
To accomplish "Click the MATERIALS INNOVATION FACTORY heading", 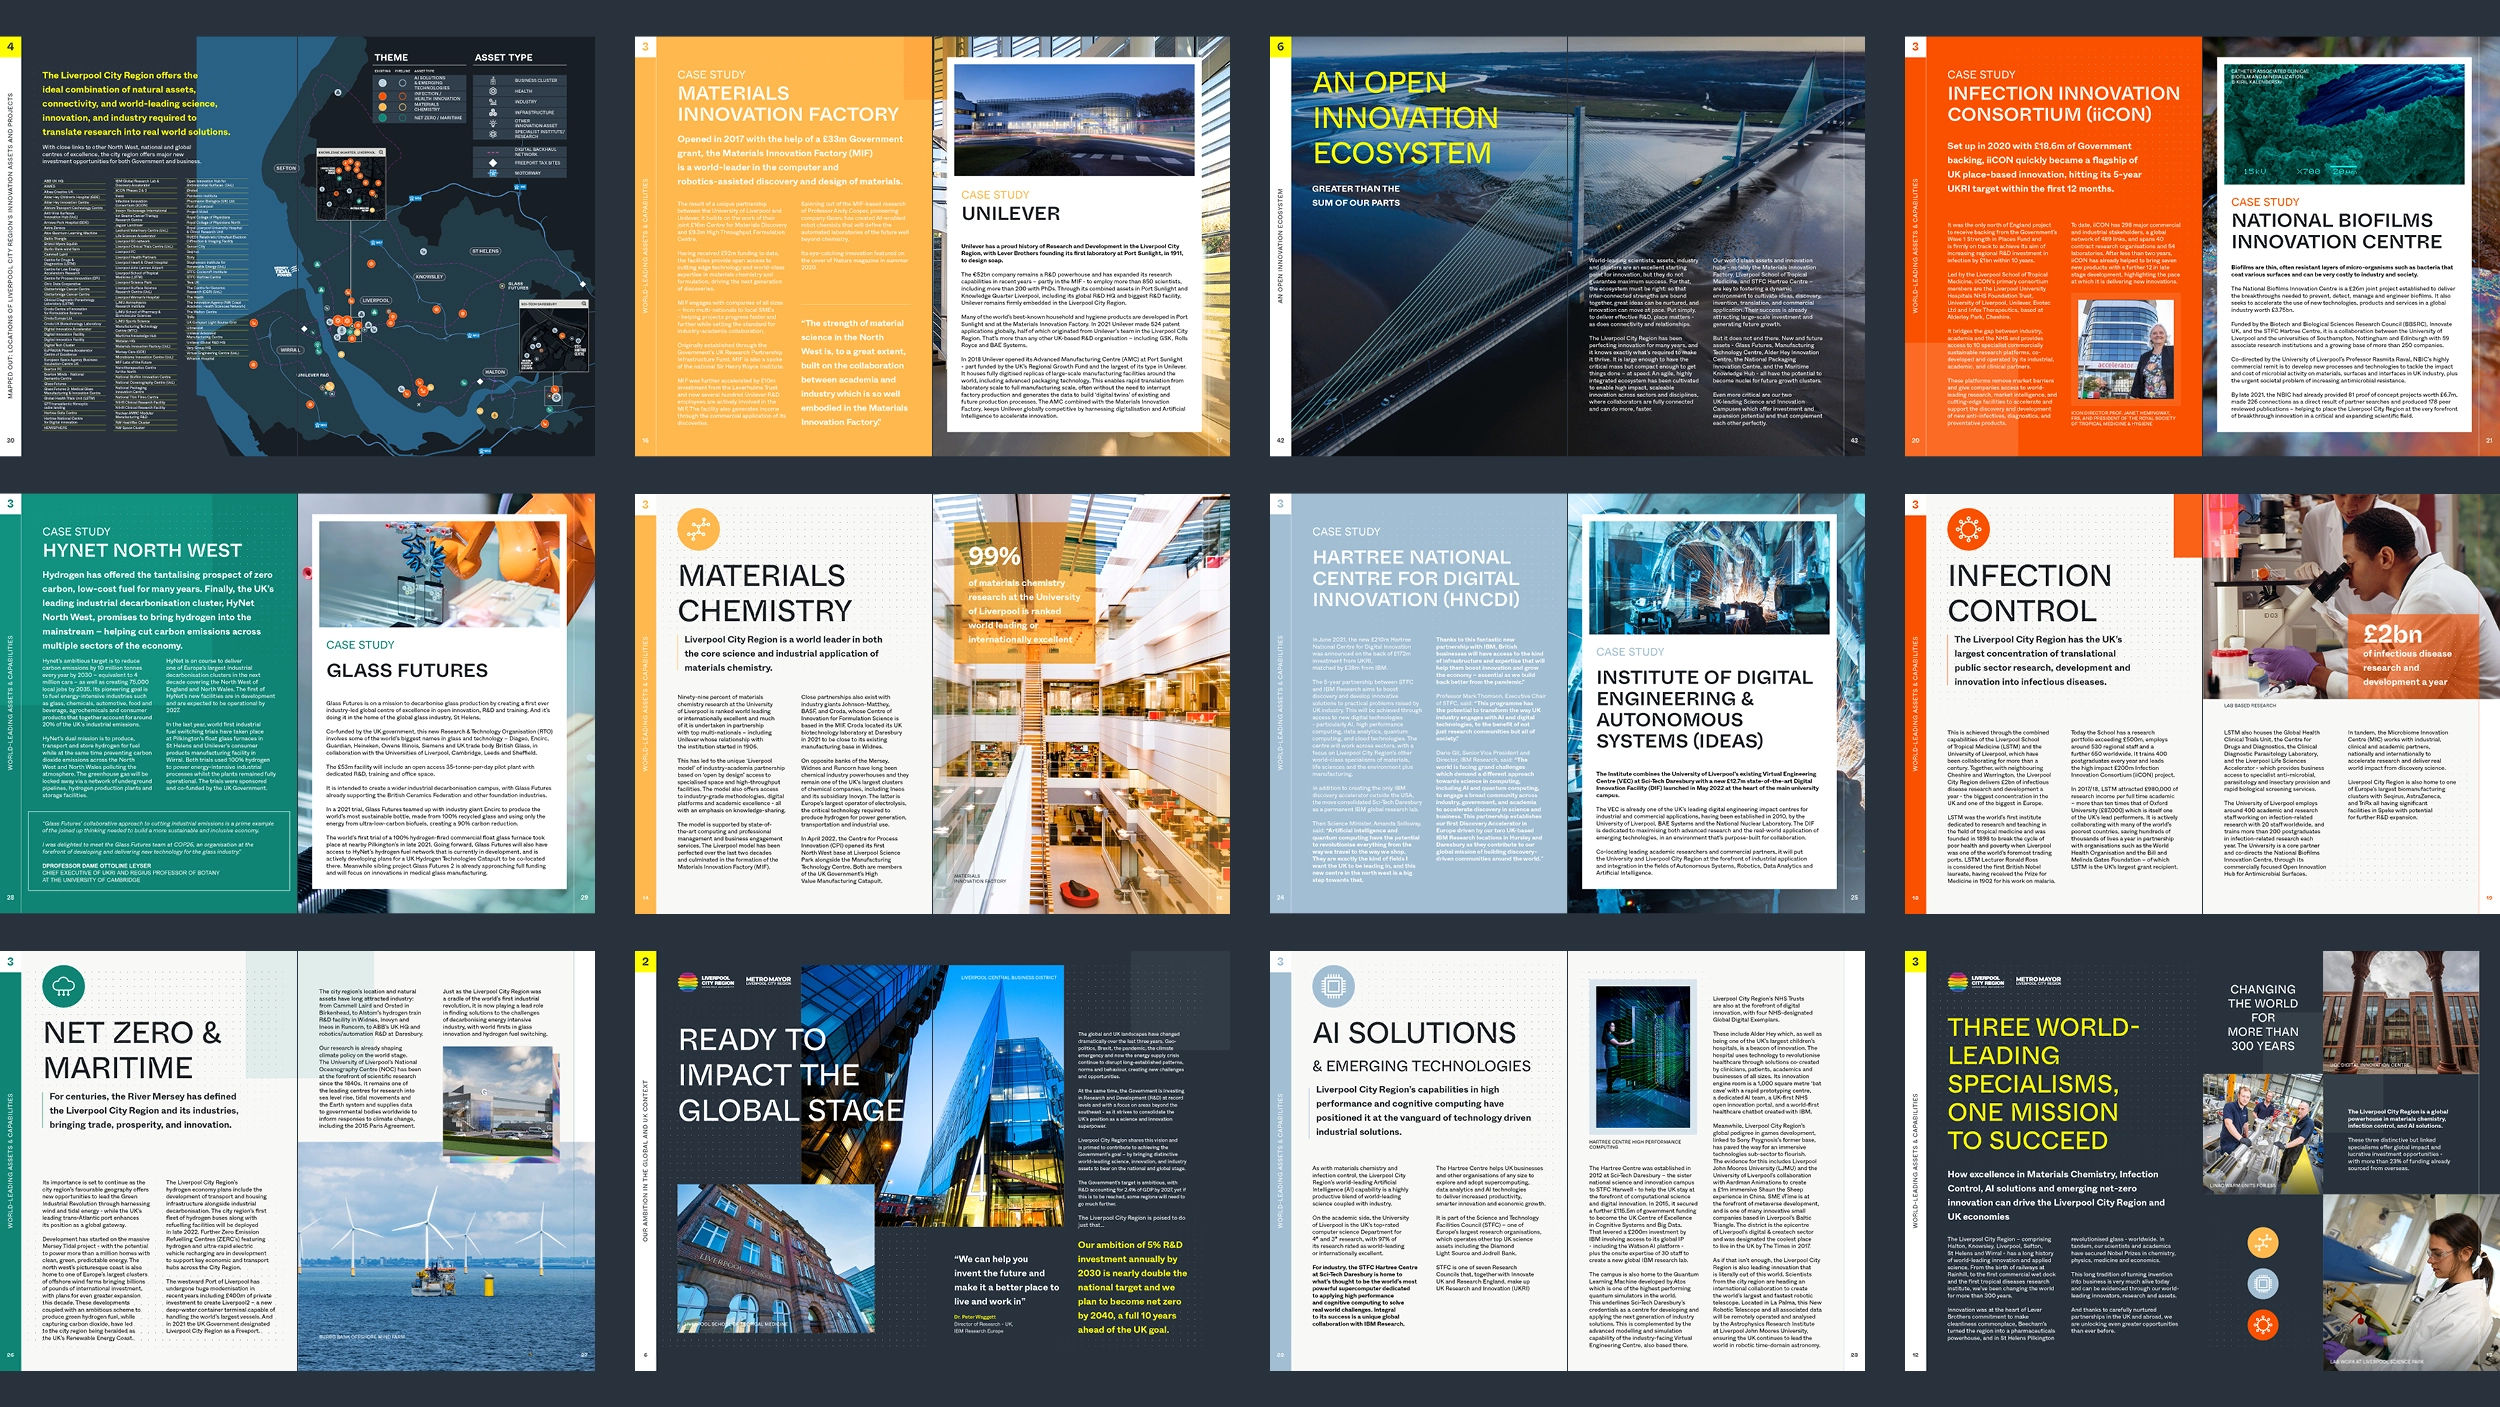I will click(787, 104).
